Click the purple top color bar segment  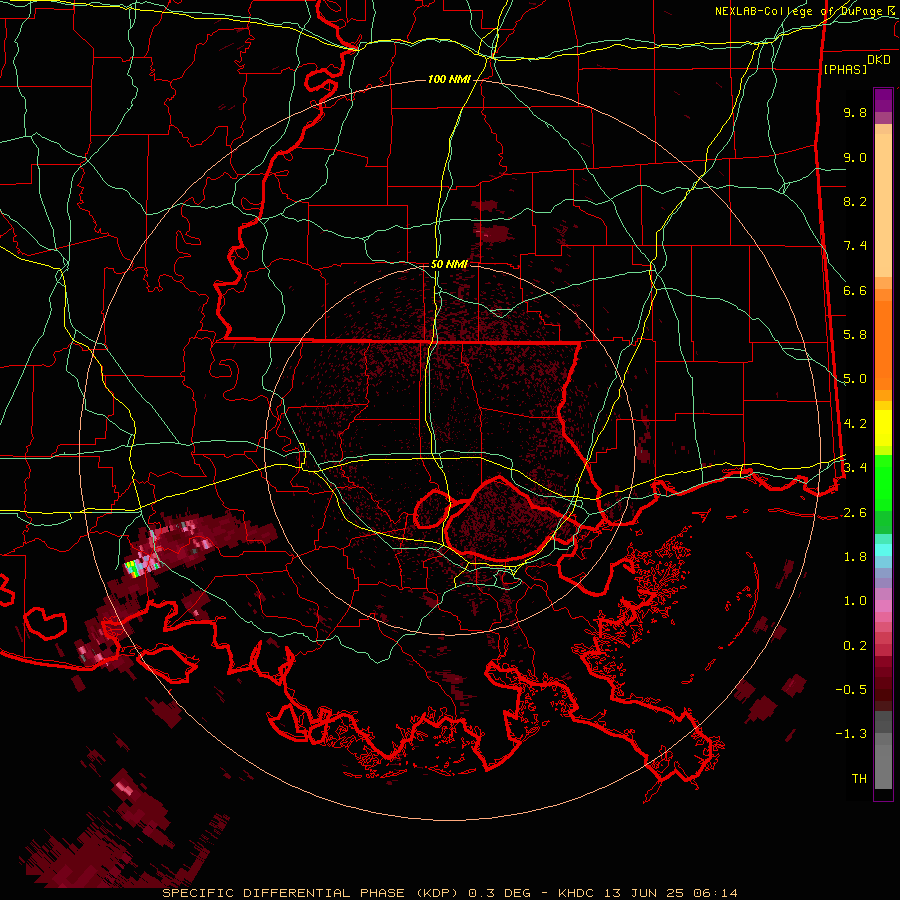(883, 100)
